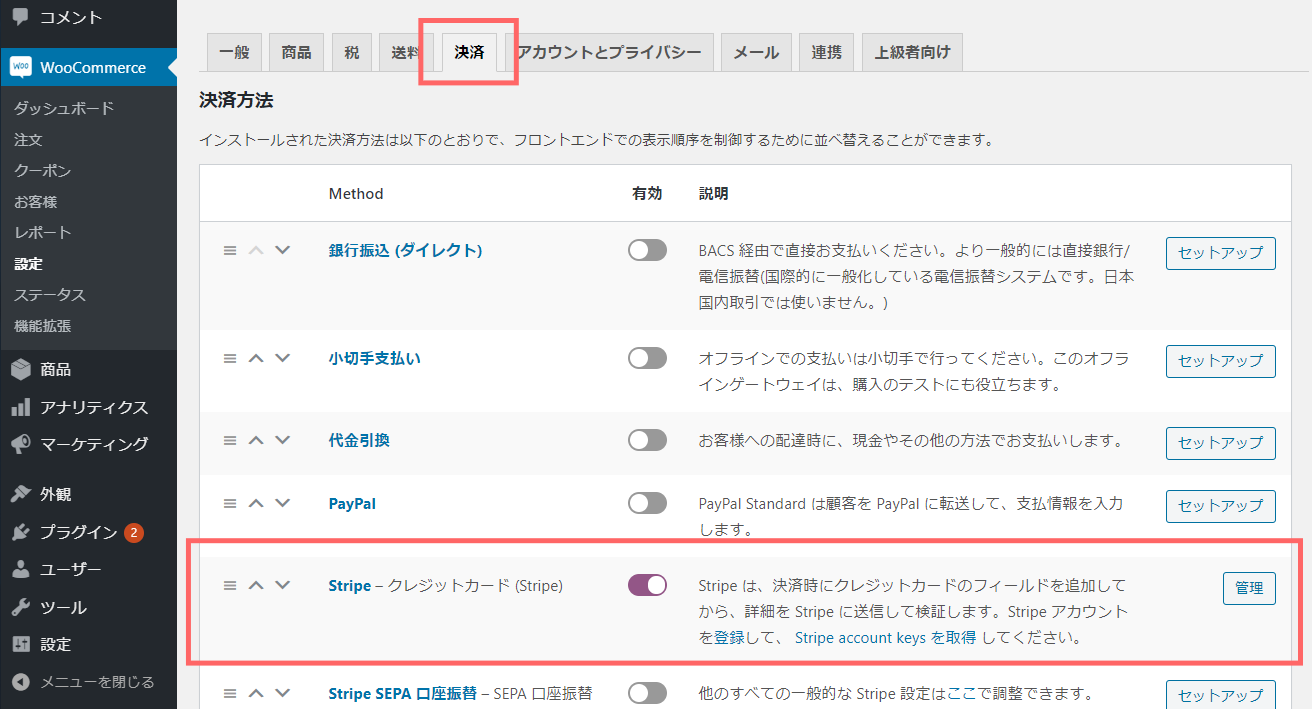Move 小切手支払い down with its down arrow
This screenshot has width=1312, height=709.
[282, 358]
